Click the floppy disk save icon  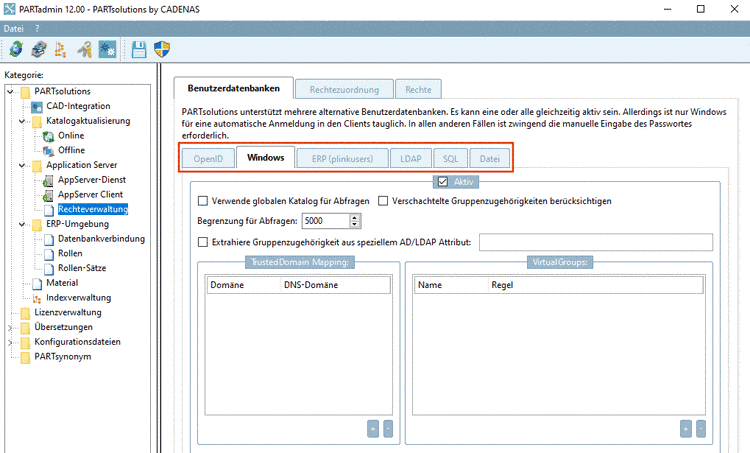click(139, 49)
